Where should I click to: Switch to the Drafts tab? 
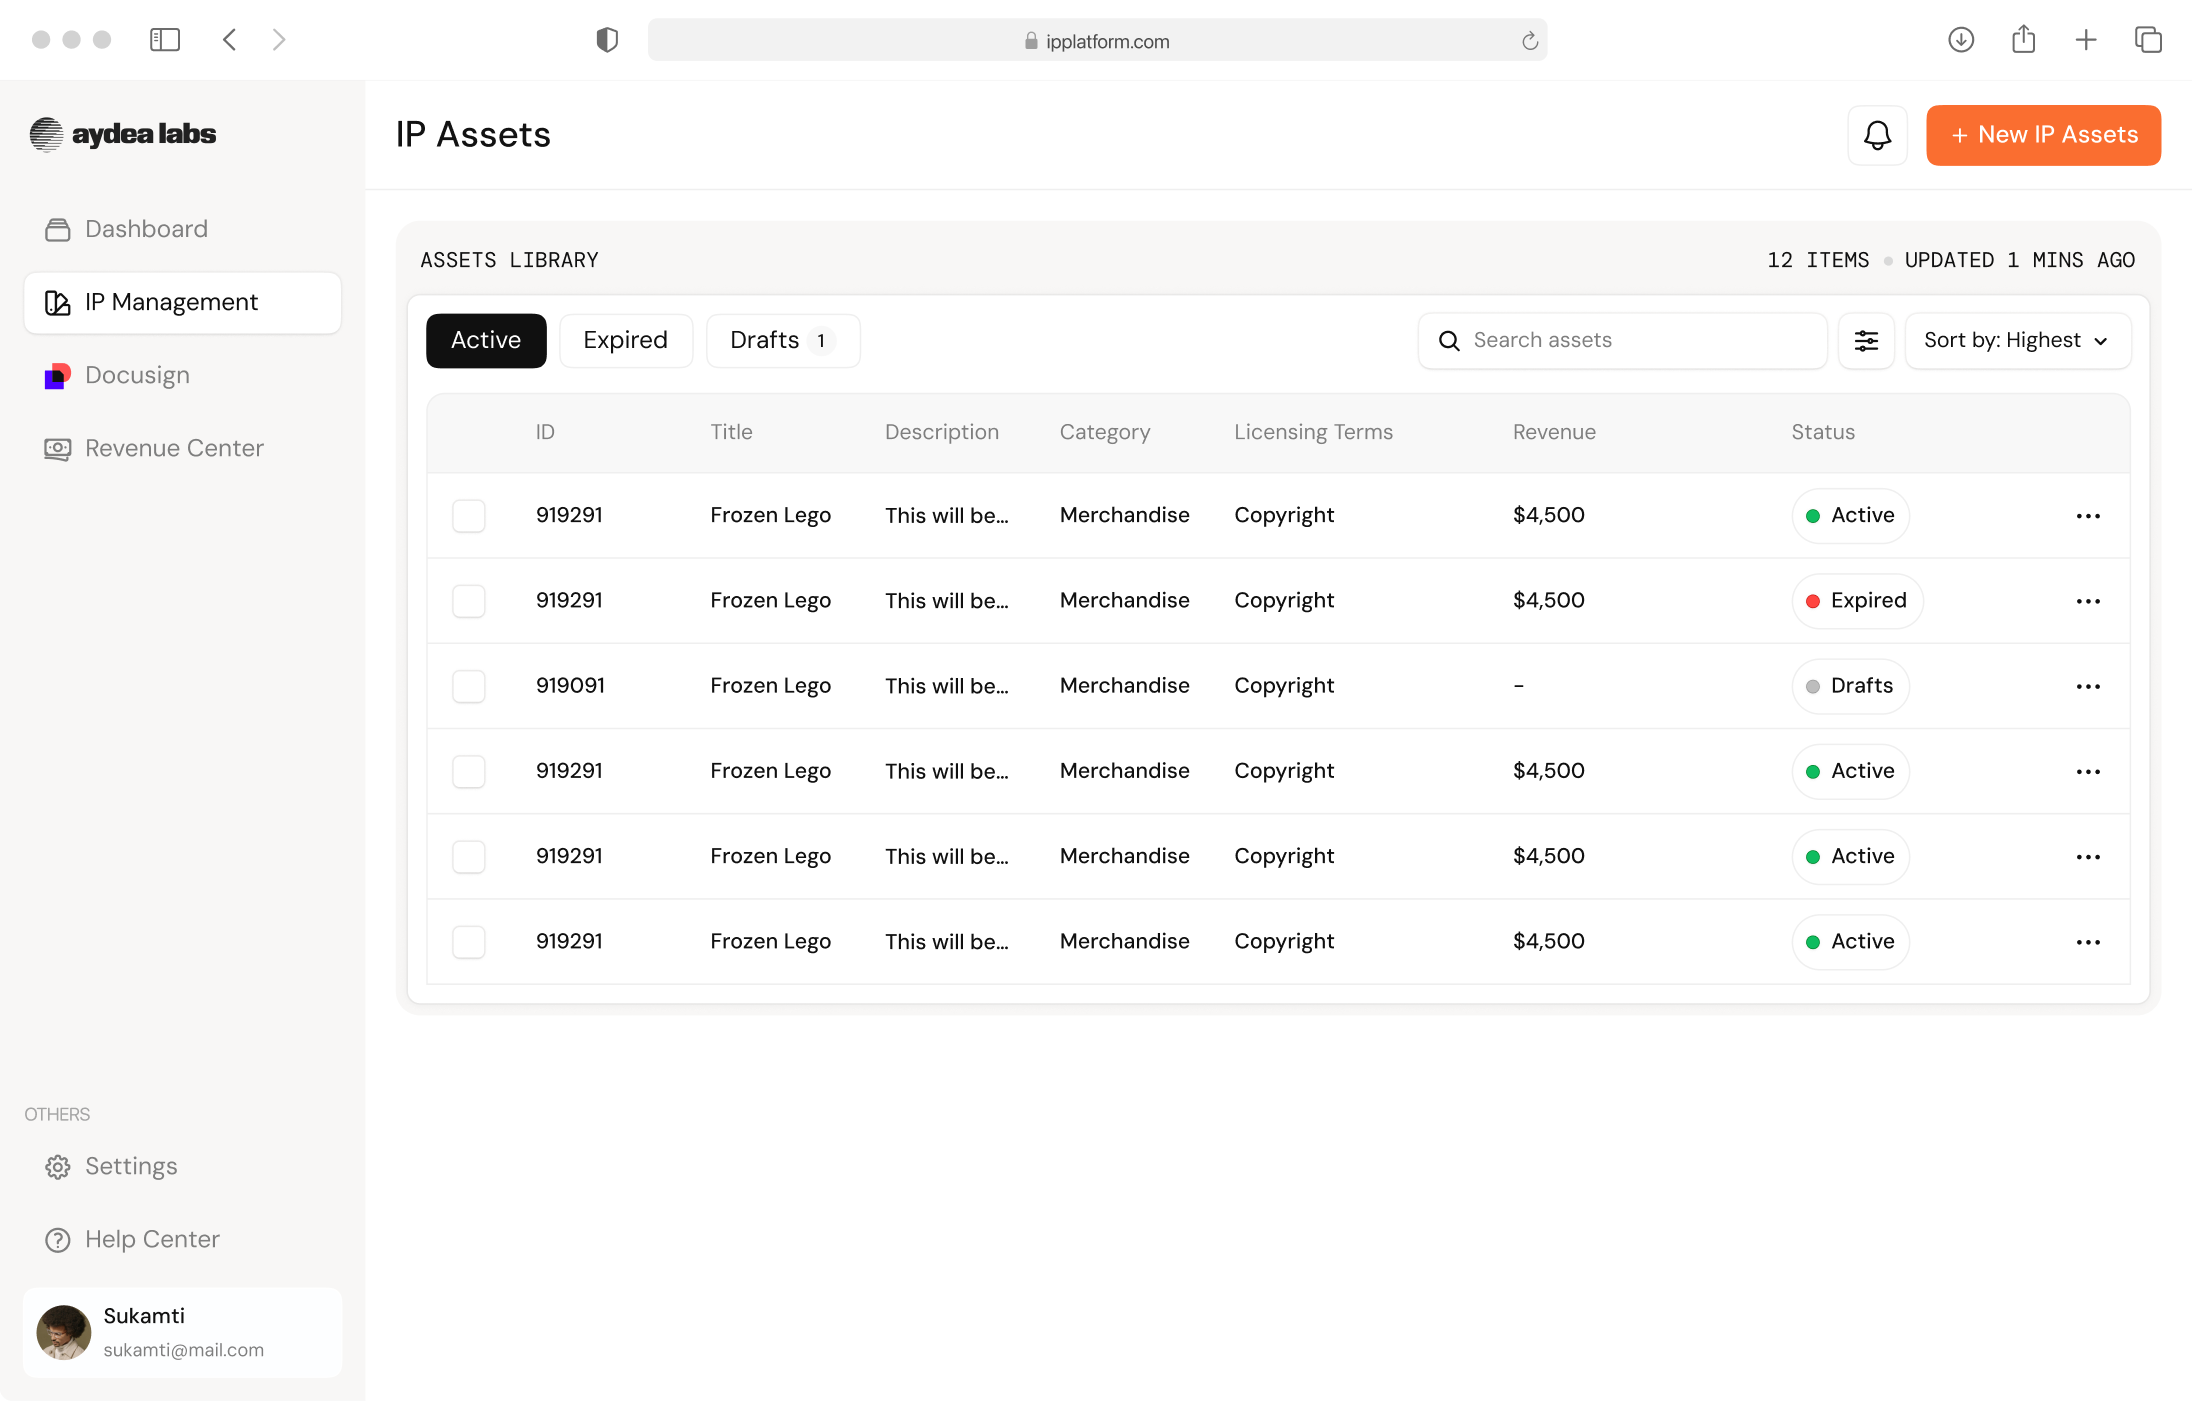[x=782, y=341]
